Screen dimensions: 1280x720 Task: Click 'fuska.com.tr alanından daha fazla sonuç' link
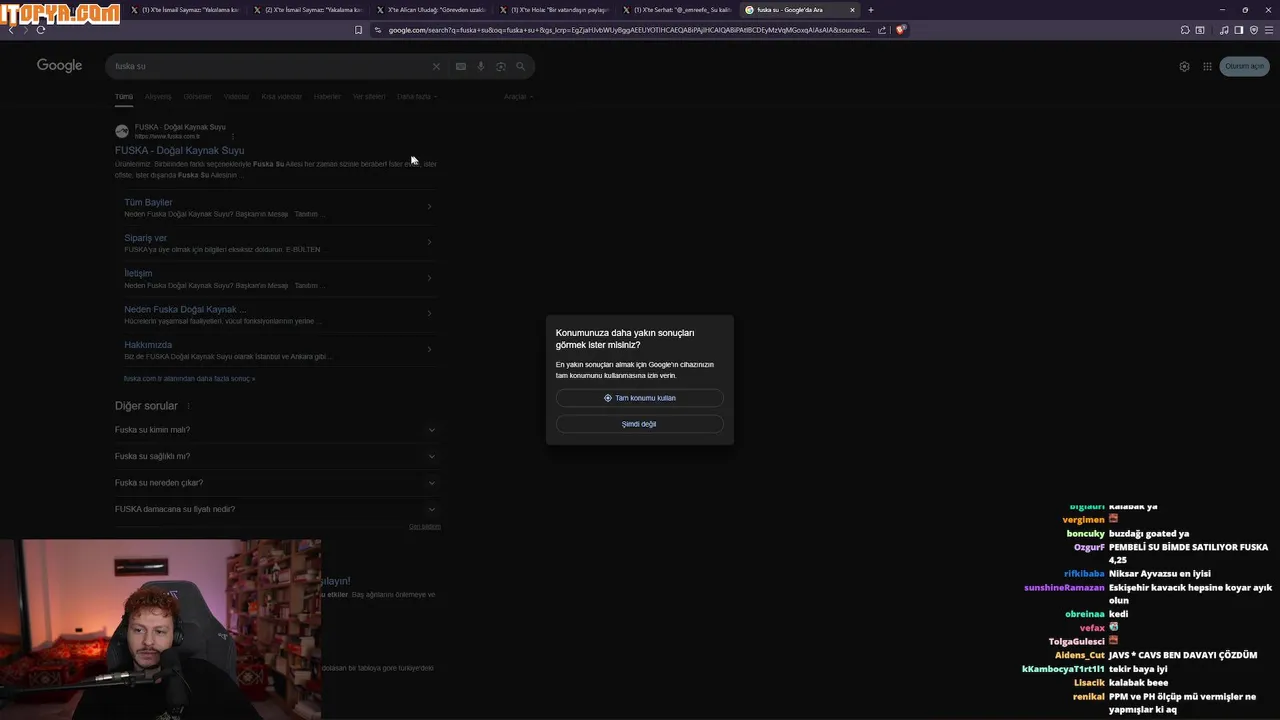pos(189,379)
